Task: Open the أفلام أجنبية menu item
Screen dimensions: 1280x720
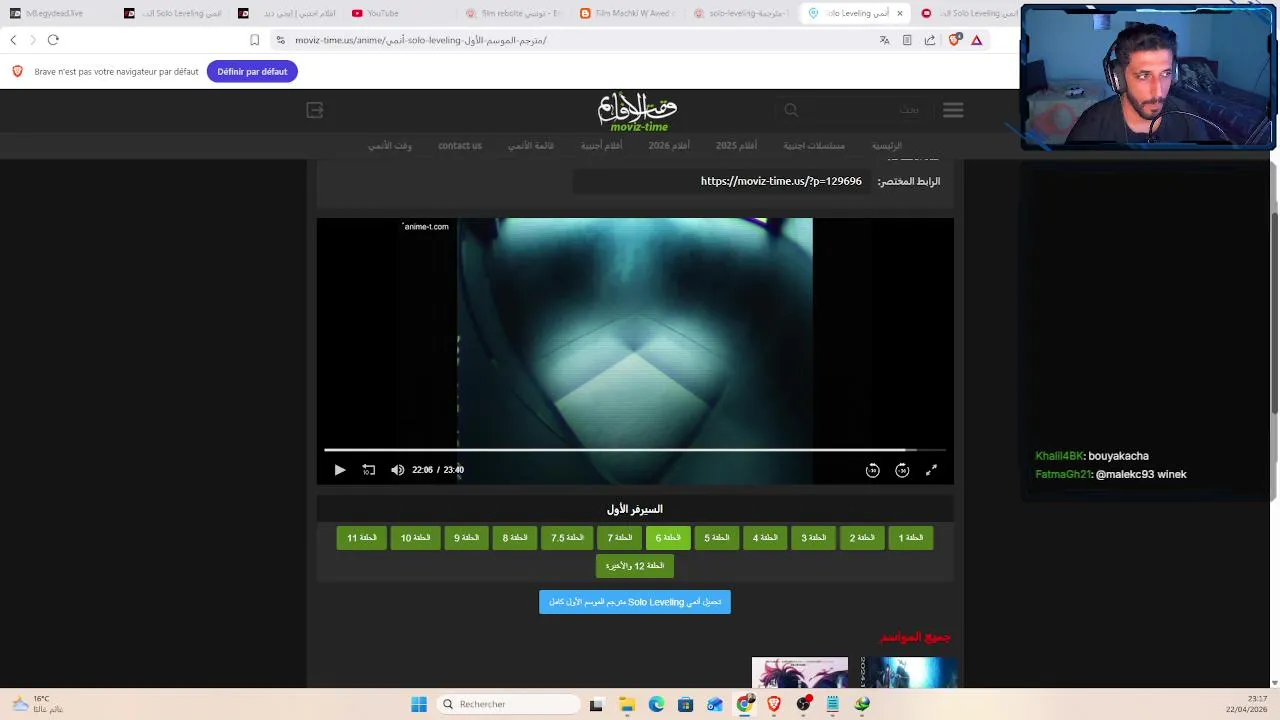Action: pyautogui.click(x=602, y=145)
